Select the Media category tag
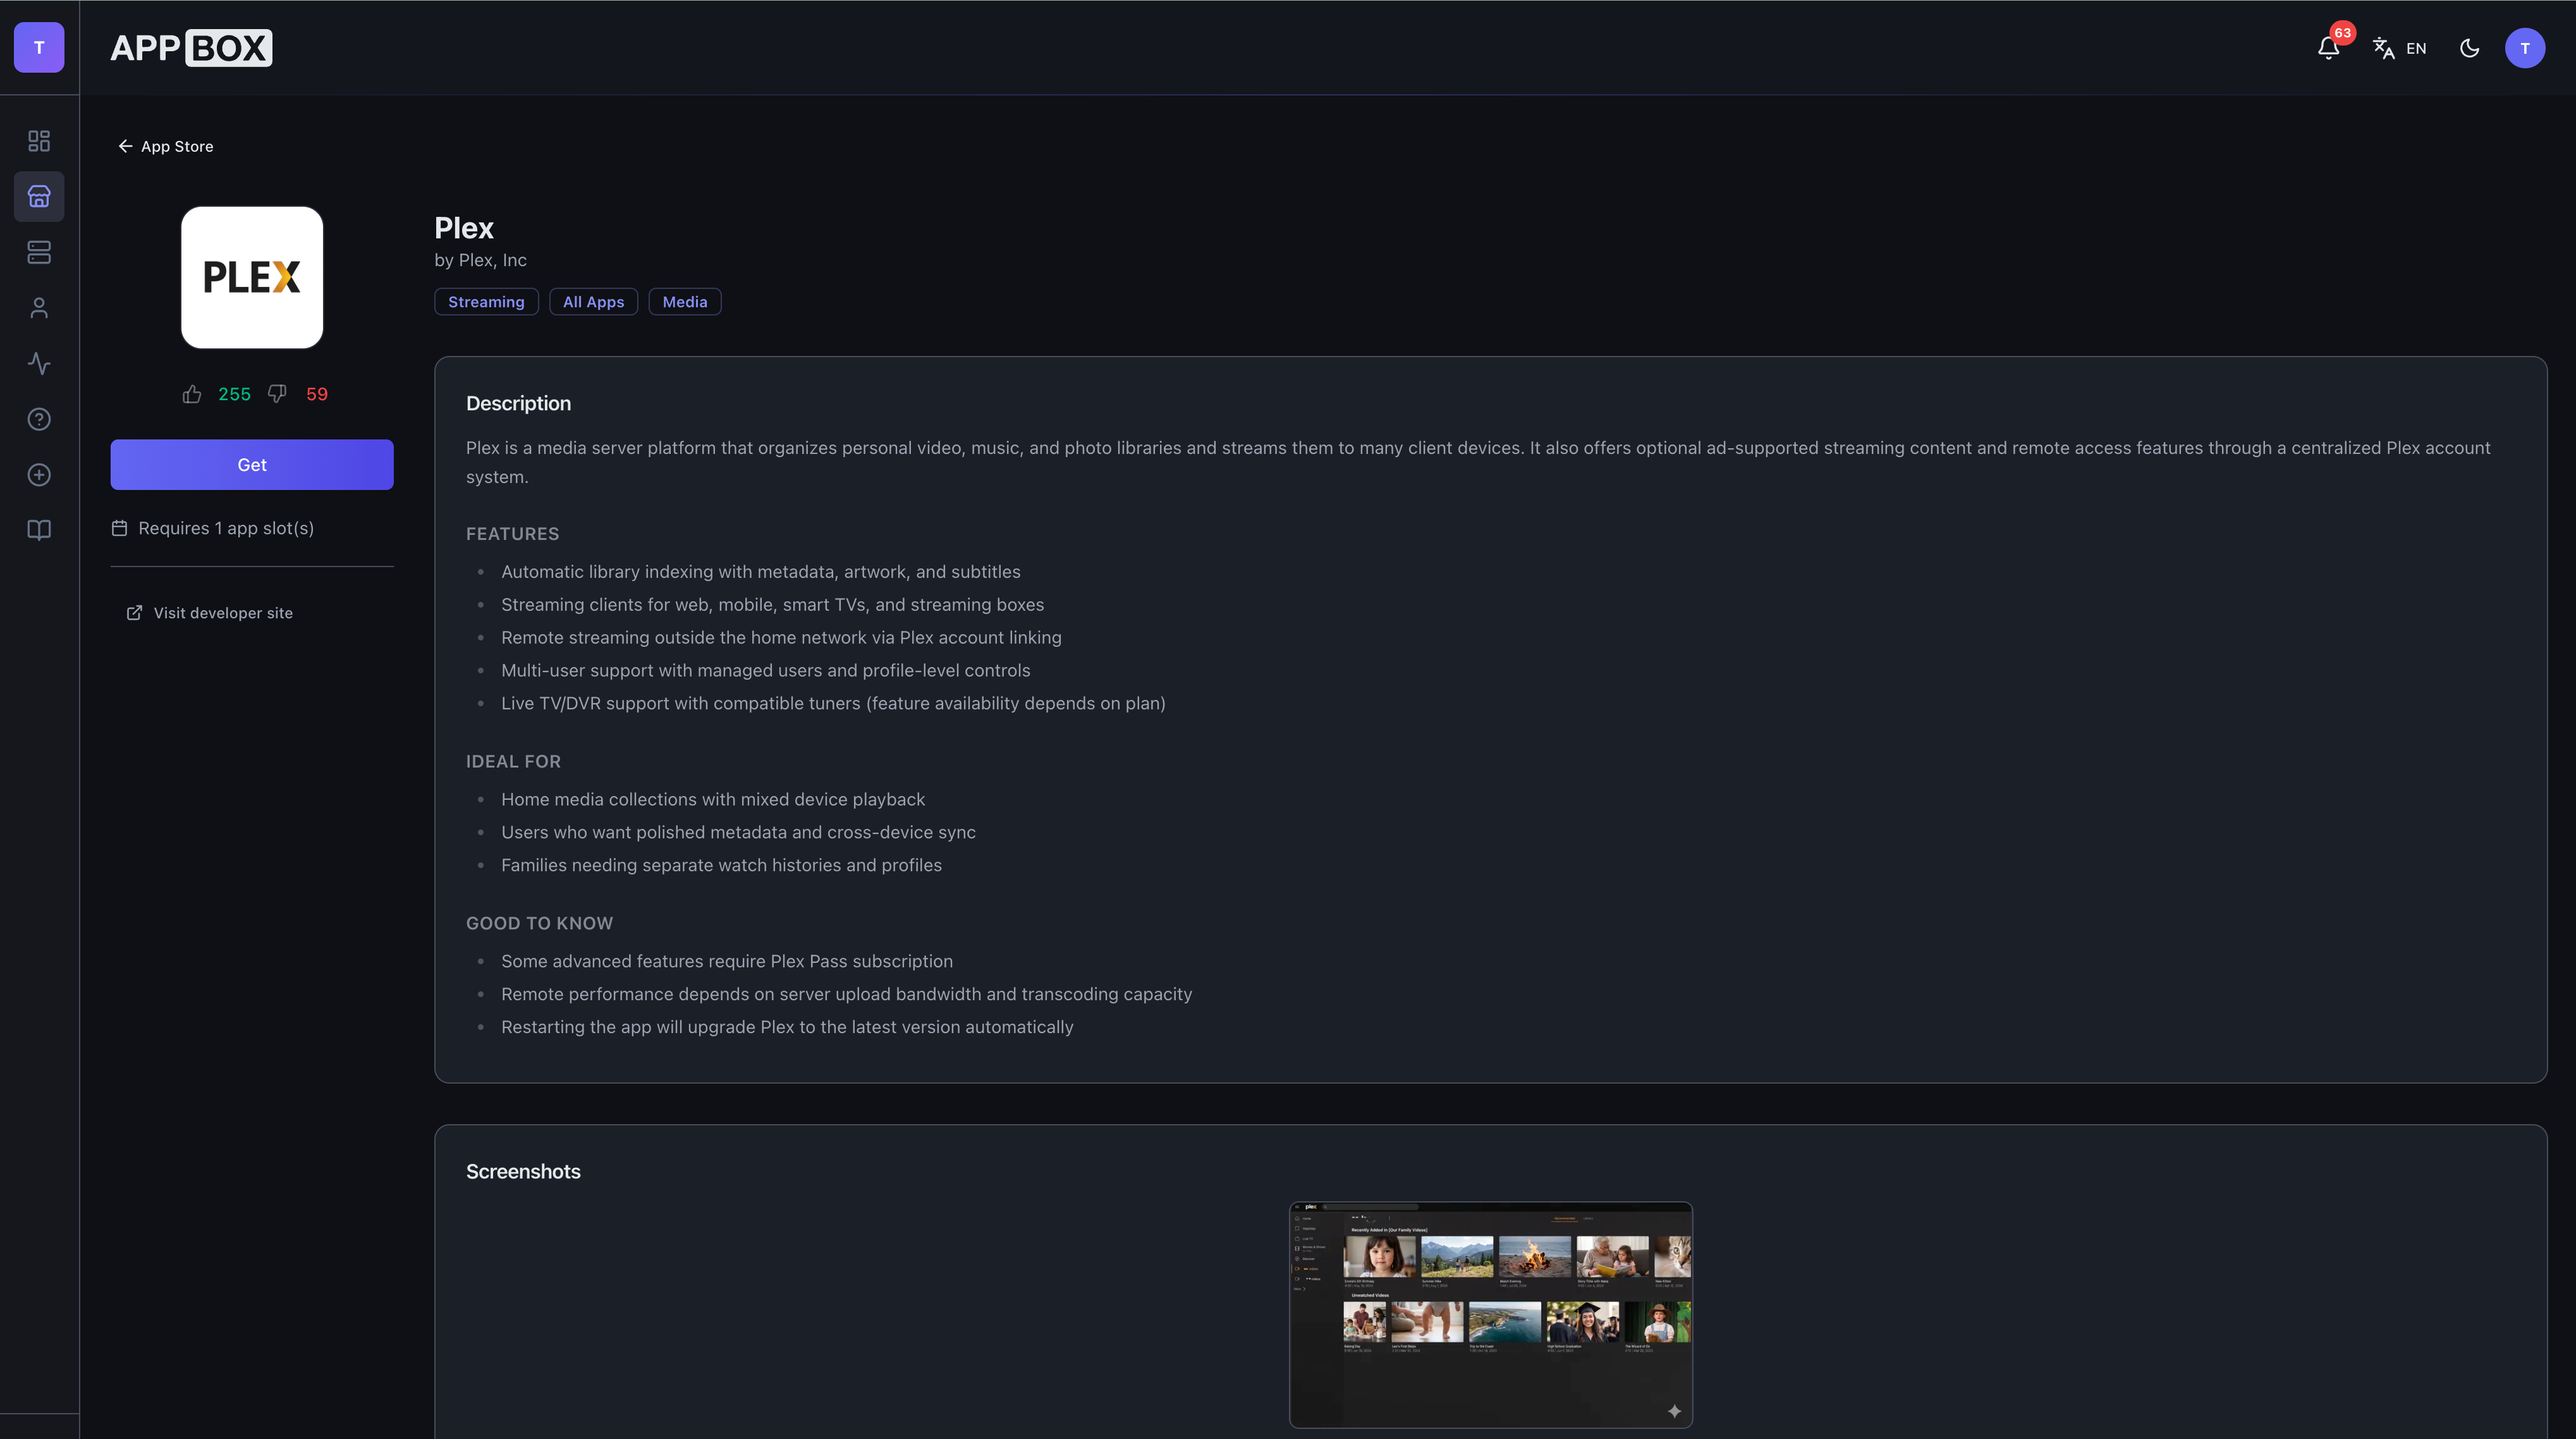The image size is (2576, 1439). (685, 302)
